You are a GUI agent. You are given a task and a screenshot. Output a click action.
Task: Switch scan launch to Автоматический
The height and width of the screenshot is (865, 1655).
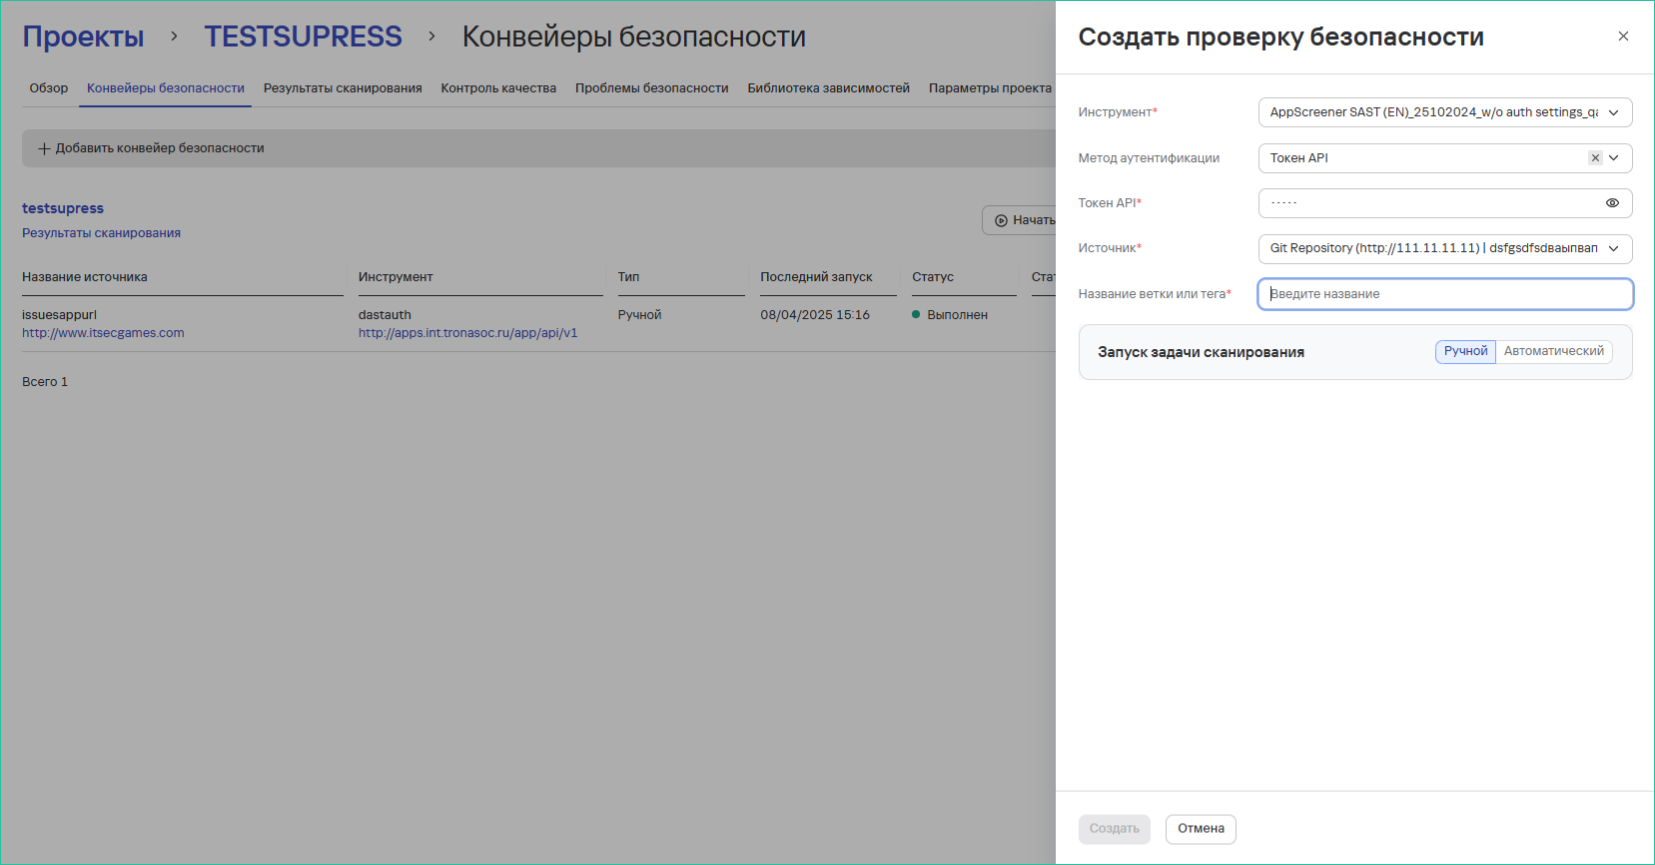coord(1553,351)
